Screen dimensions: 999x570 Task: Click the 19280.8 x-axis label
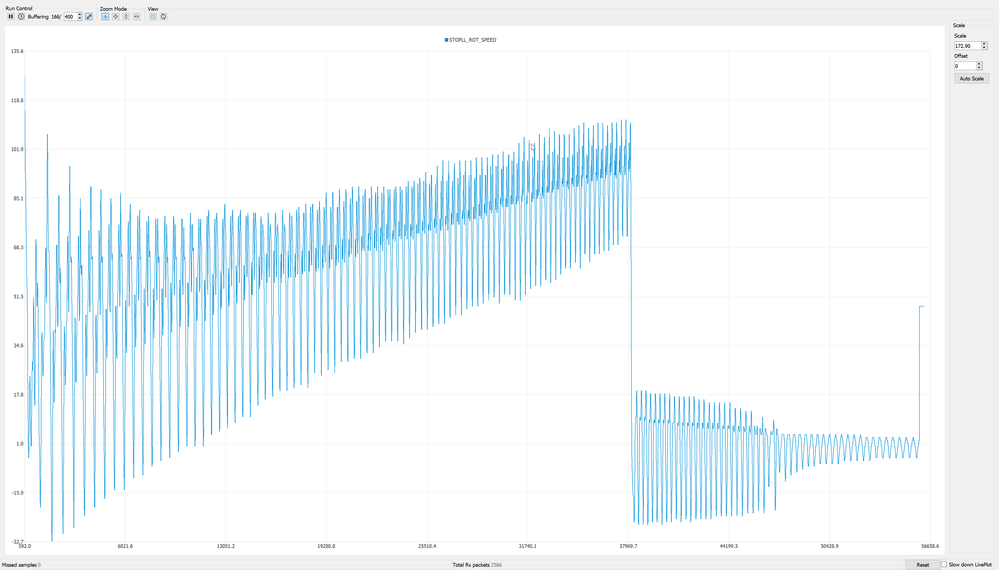click(326, 546)
